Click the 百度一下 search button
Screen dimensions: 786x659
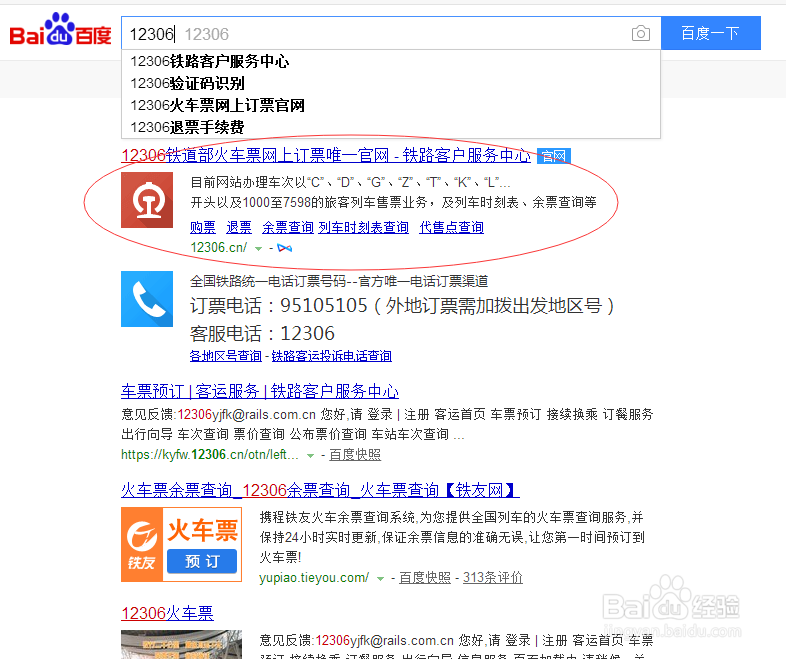pyautogui.click(x=710, y=33)
